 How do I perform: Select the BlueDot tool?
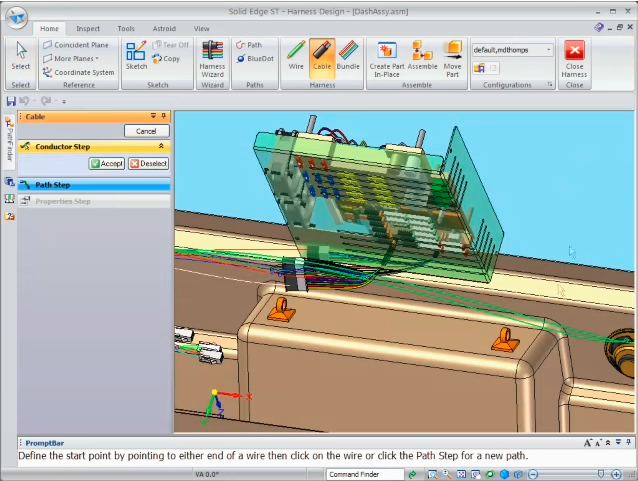[x=255, y=59]
